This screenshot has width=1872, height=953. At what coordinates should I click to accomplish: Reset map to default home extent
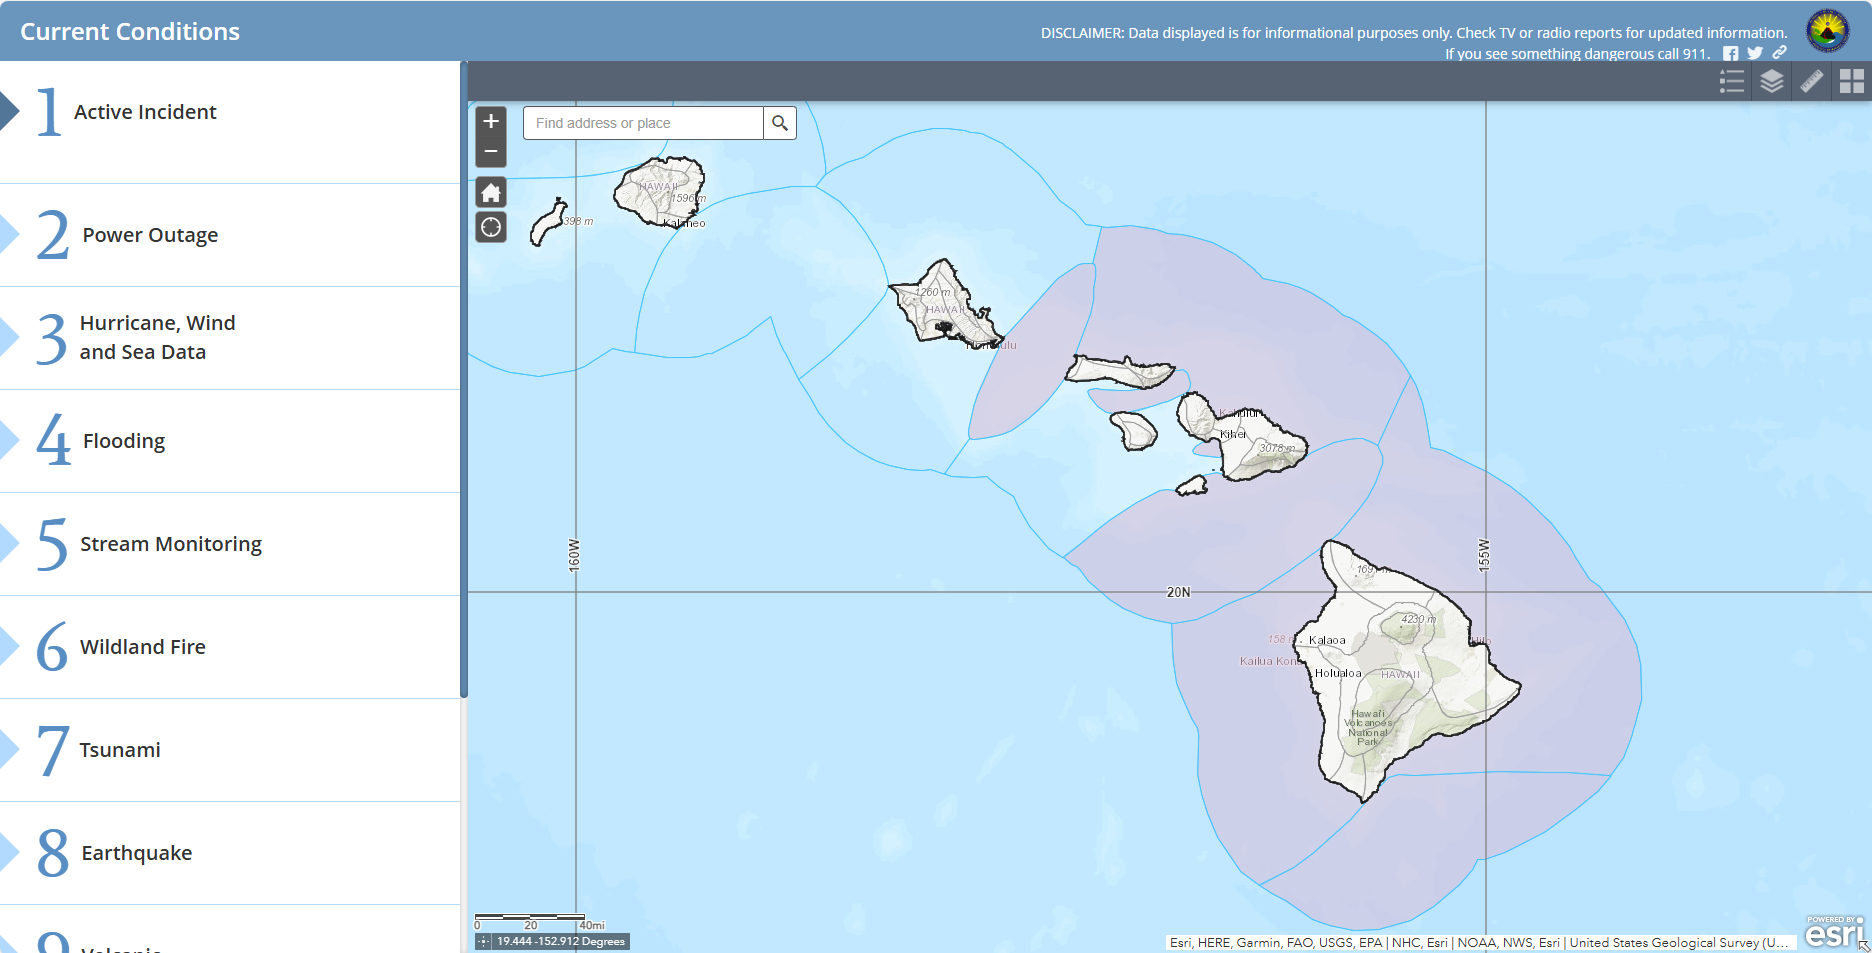491,192
